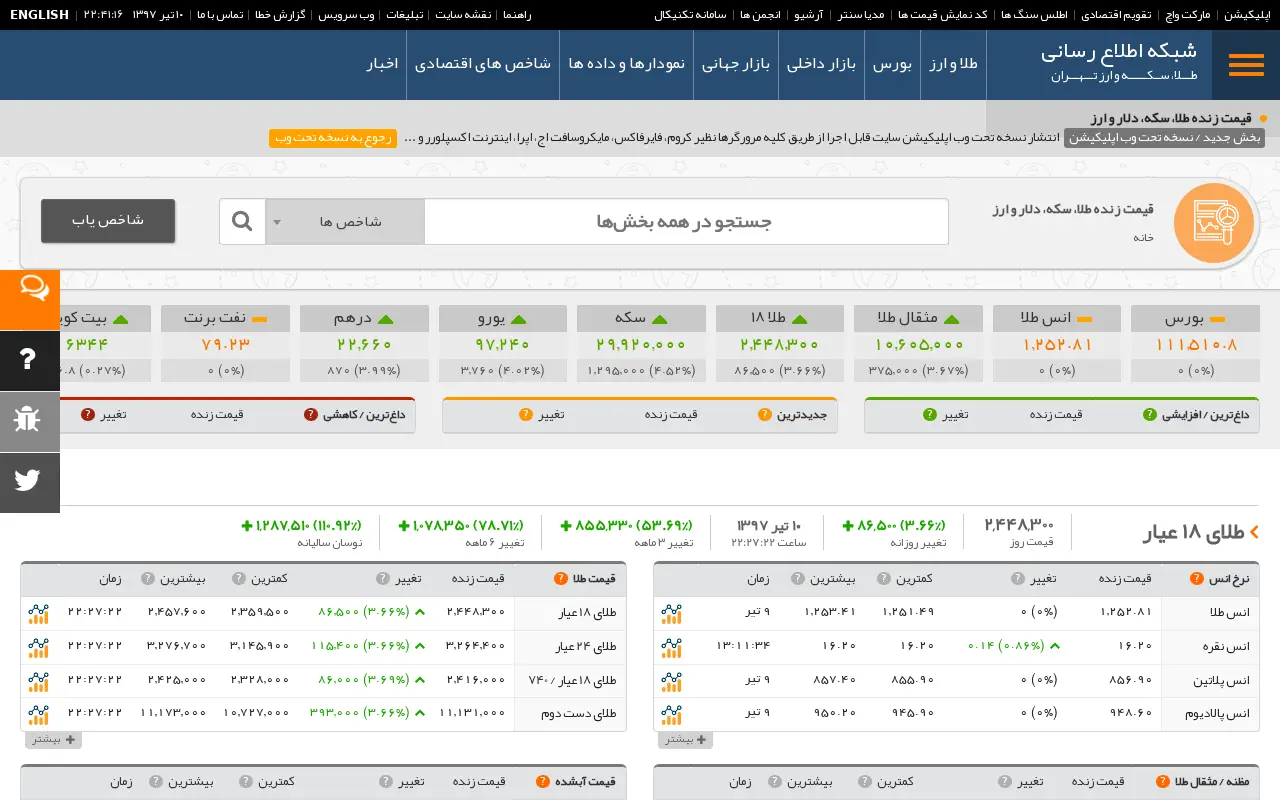Open the اخبار navigation menu
Image resolution: width=1280 pixels, height=800 pixels.
(382, 65)
